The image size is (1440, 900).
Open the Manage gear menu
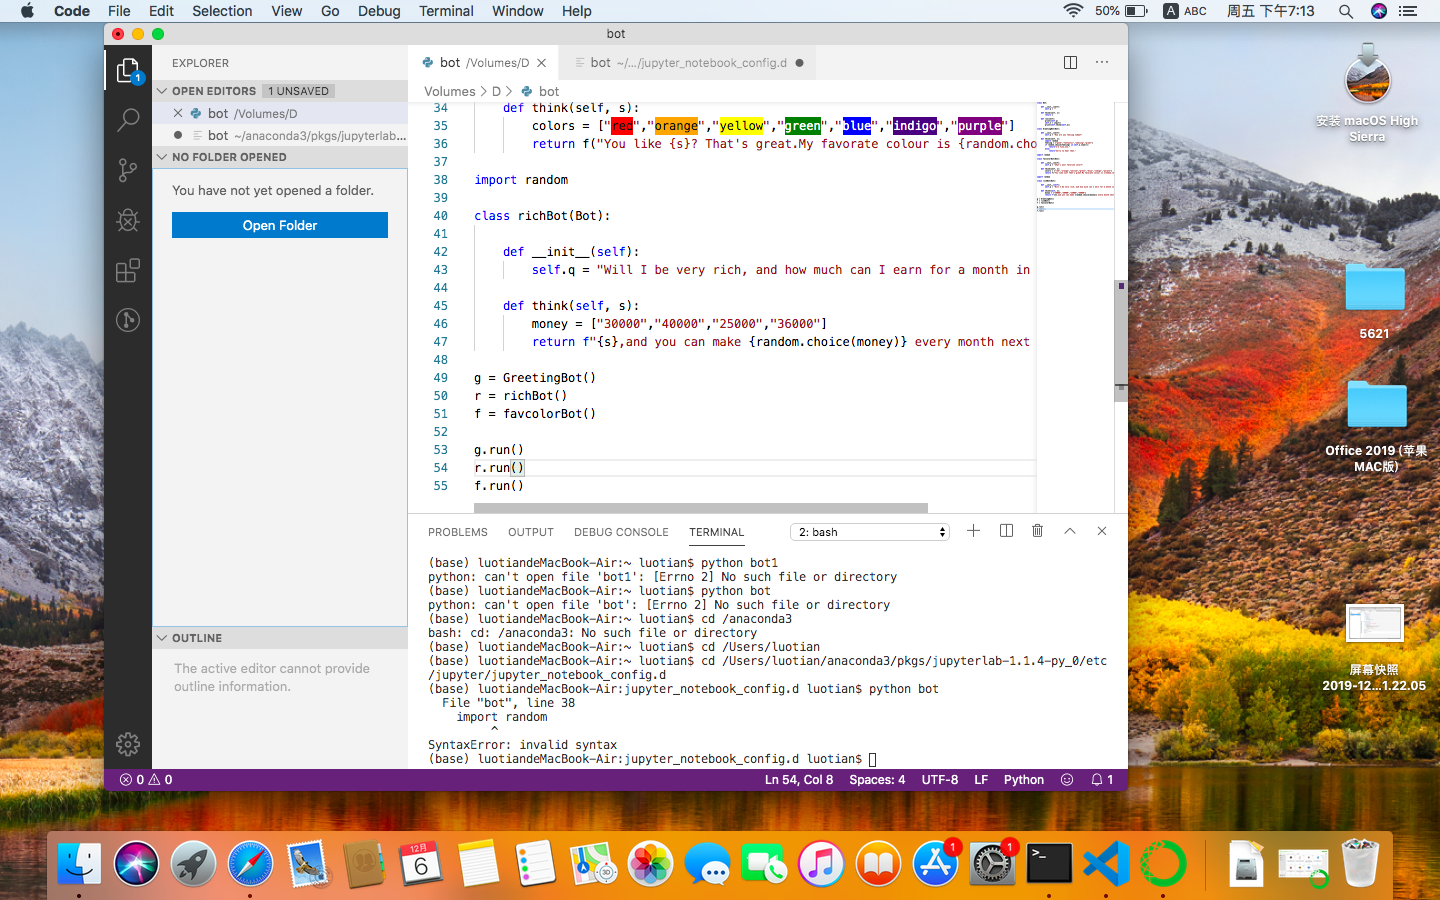click(x=128, y=744)
